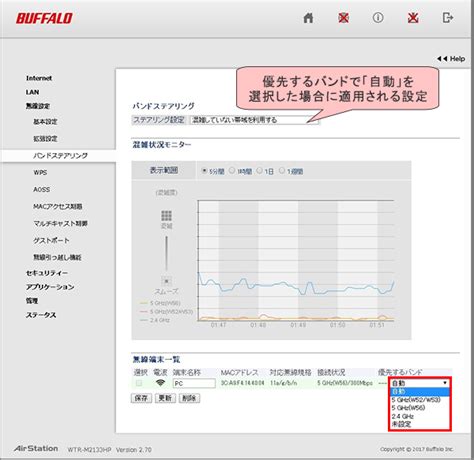Click the device name field containing PC
This screenshot has height=460, width=474.
[194, 383]
